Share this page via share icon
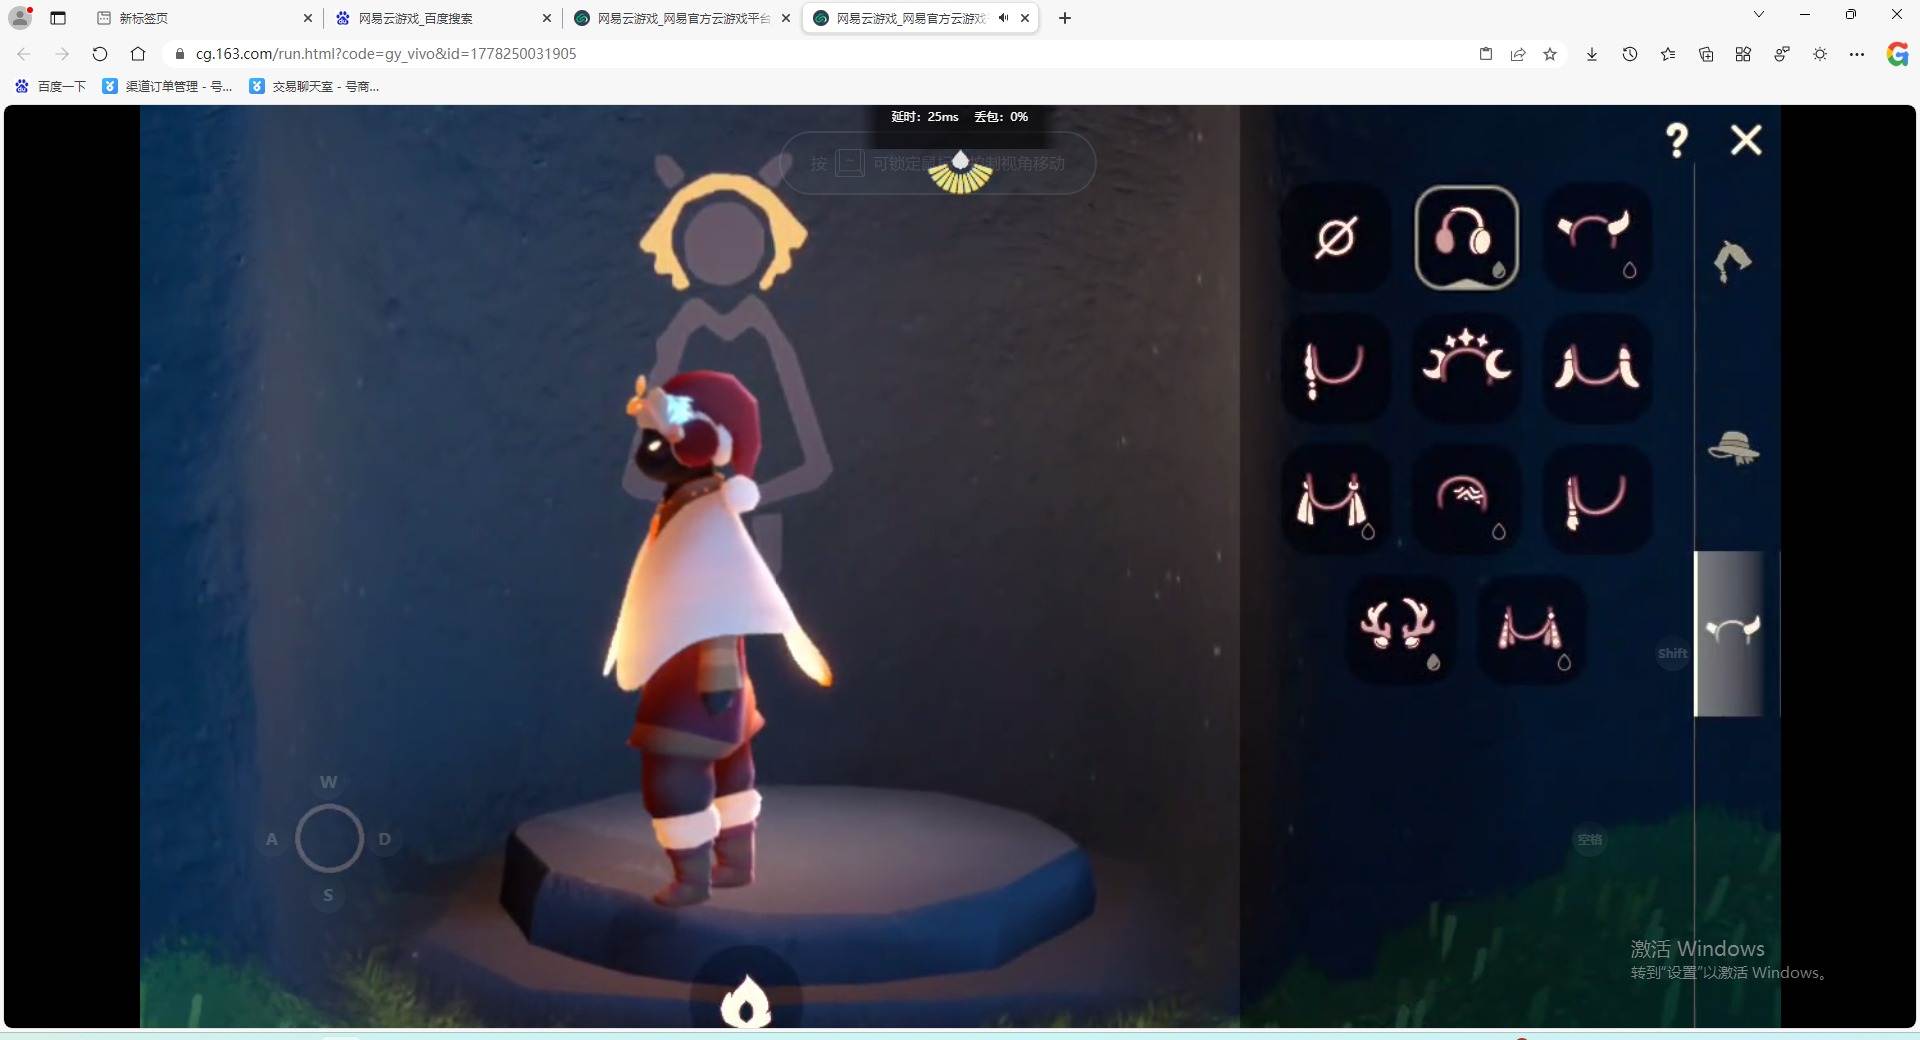 (x=1518, y=54)
